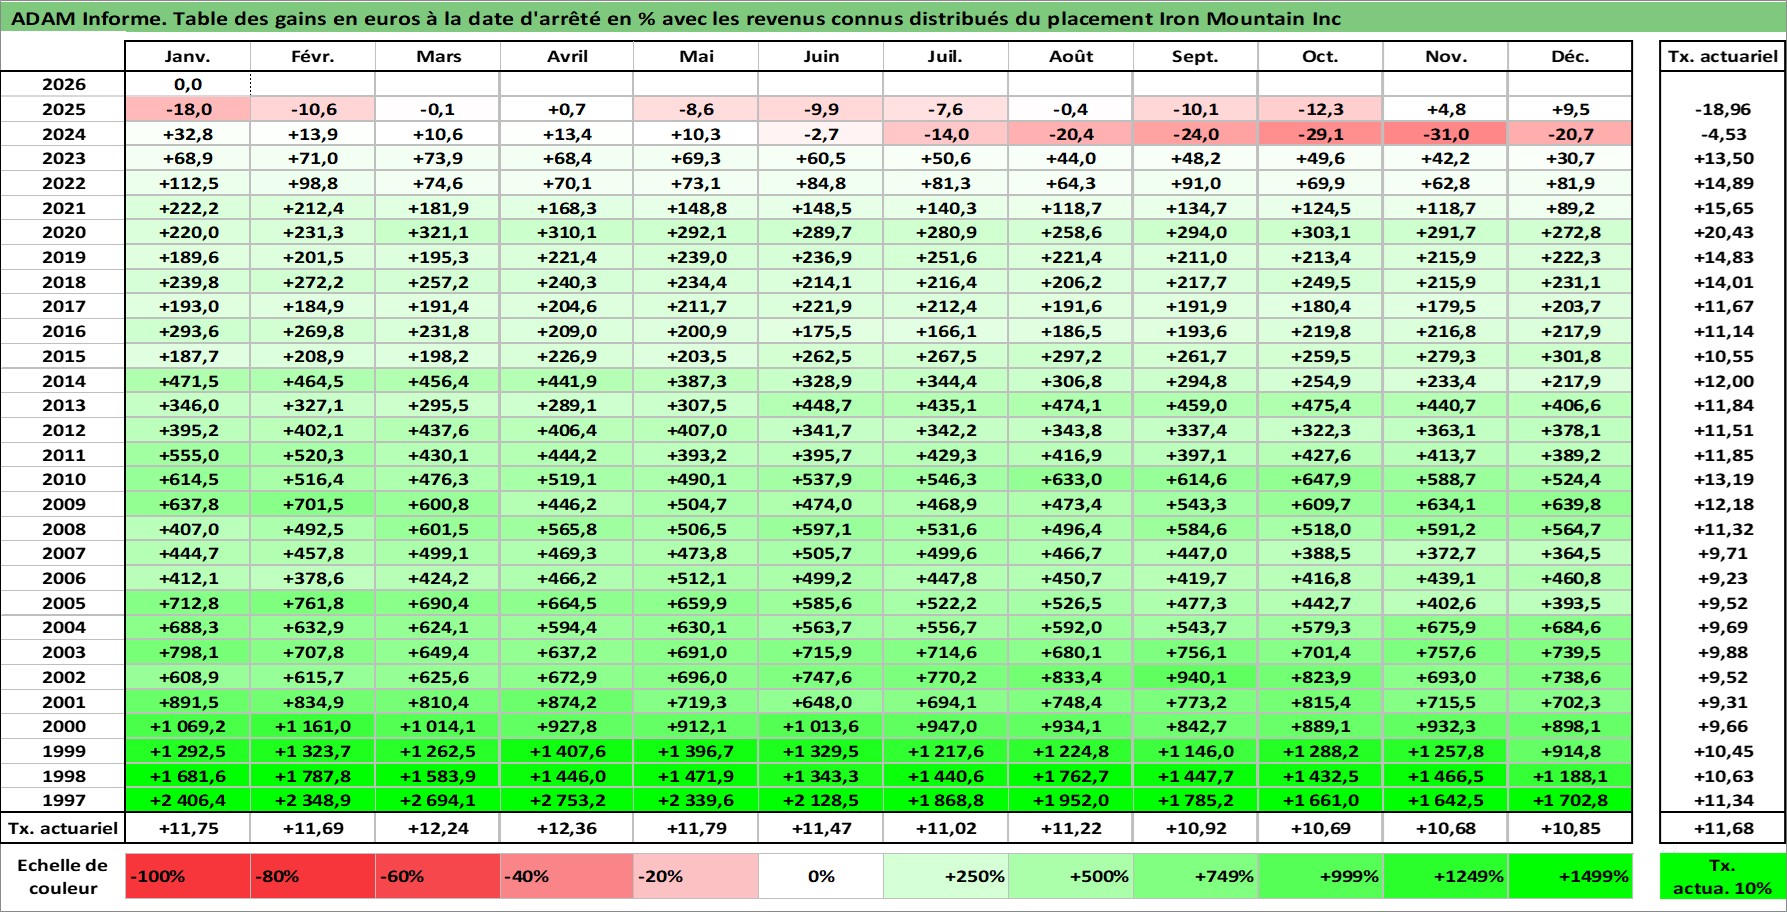Select the Août column header
The width and height of the screenshot is (1787, 912).
1071,56
